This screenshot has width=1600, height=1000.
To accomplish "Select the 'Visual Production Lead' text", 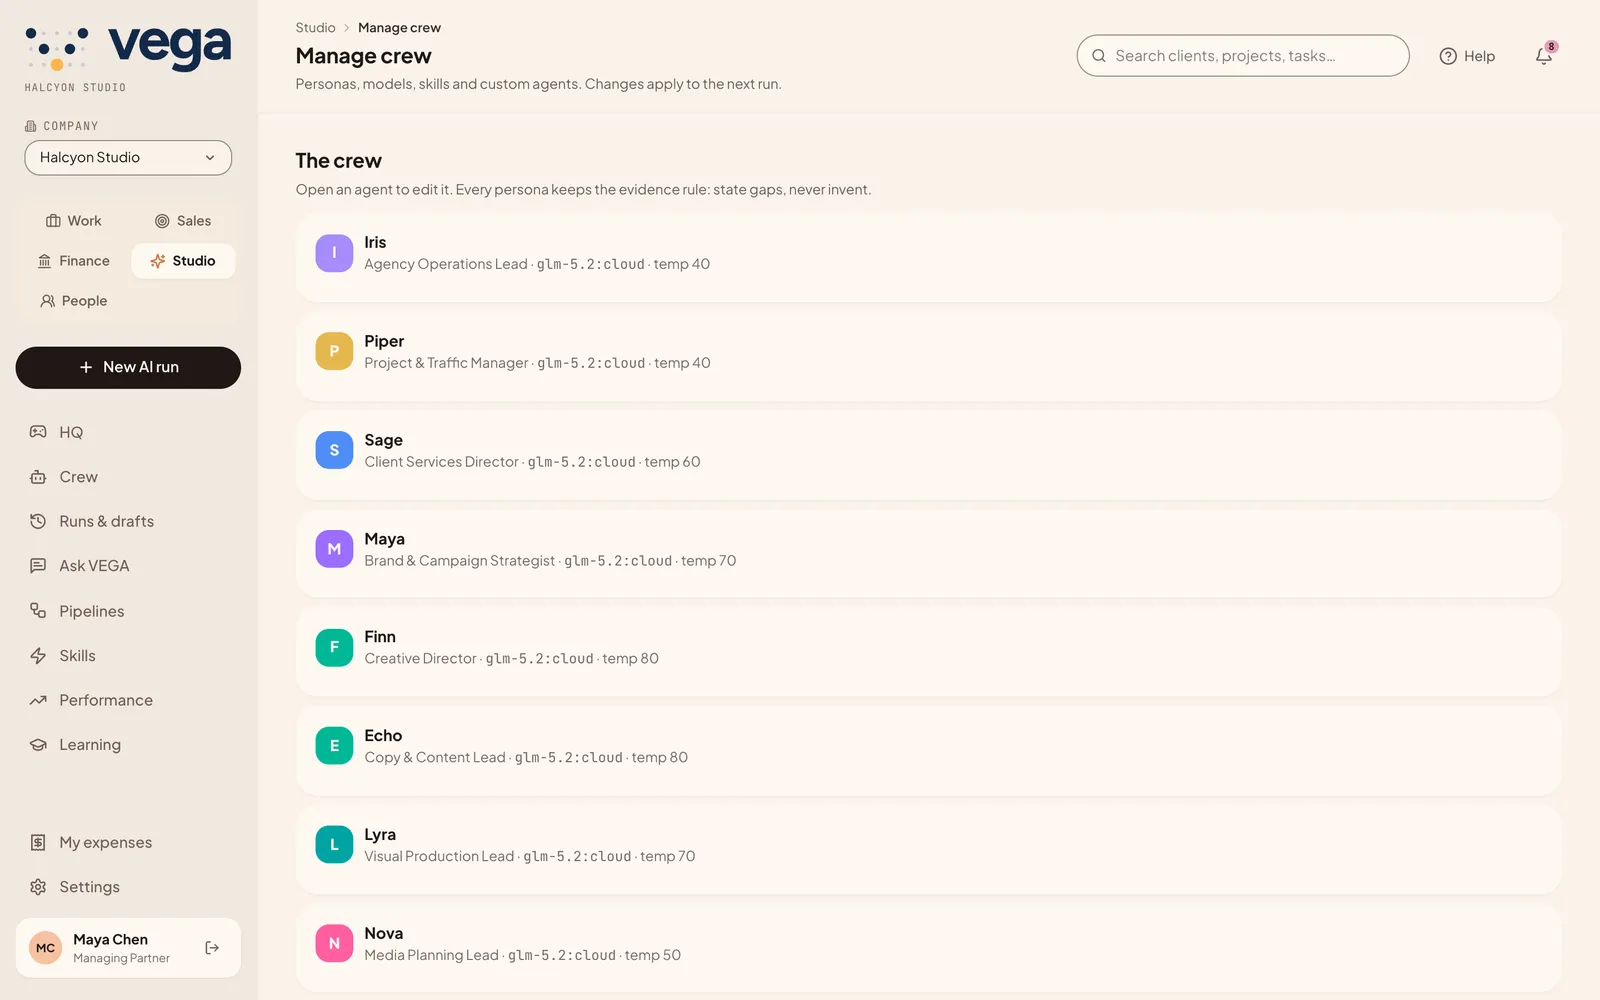I will coord(439,857).
